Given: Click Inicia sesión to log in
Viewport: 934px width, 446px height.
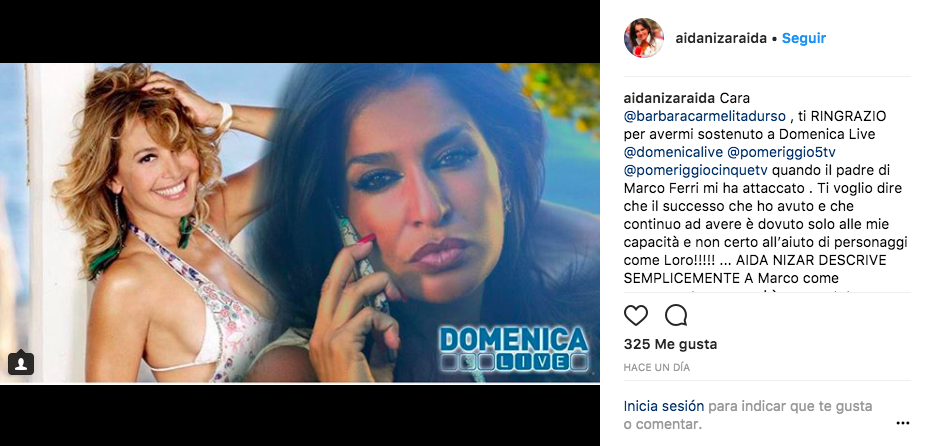Looking at the screenshot, I should click(664, 406).
